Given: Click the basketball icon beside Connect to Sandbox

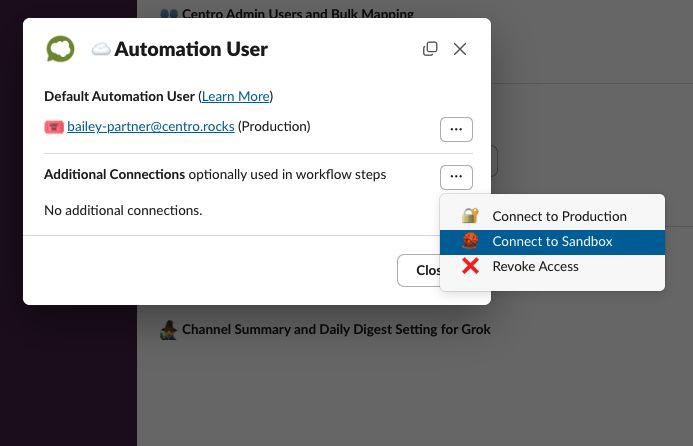Looking at the screenshot, I should 470,241.
